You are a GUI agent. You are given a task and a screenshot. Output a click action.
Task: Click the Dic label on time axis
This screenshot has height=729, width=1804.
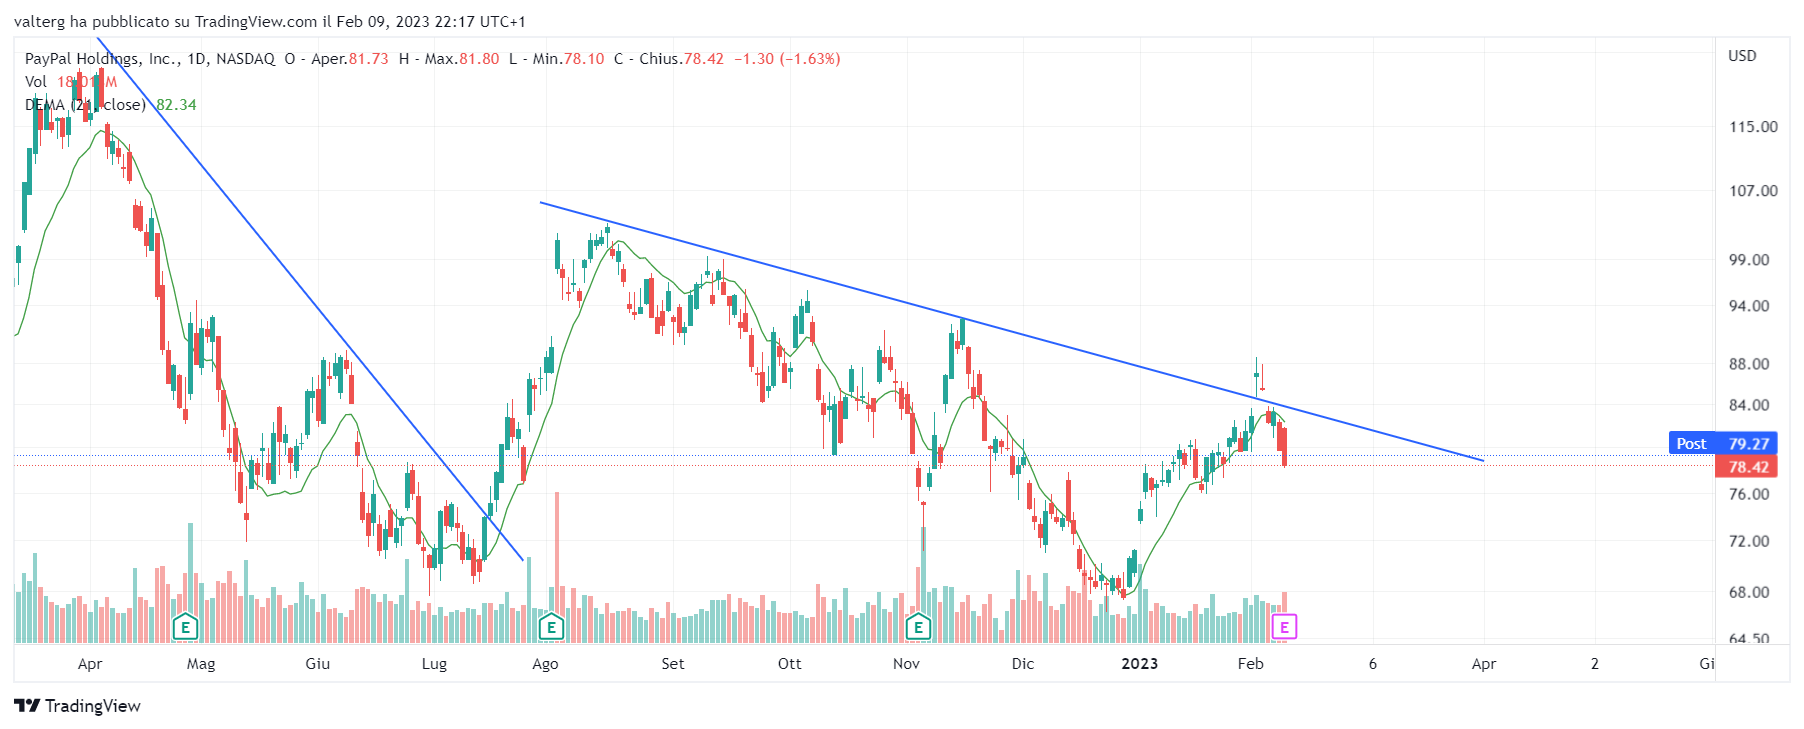coord(1023,664)
